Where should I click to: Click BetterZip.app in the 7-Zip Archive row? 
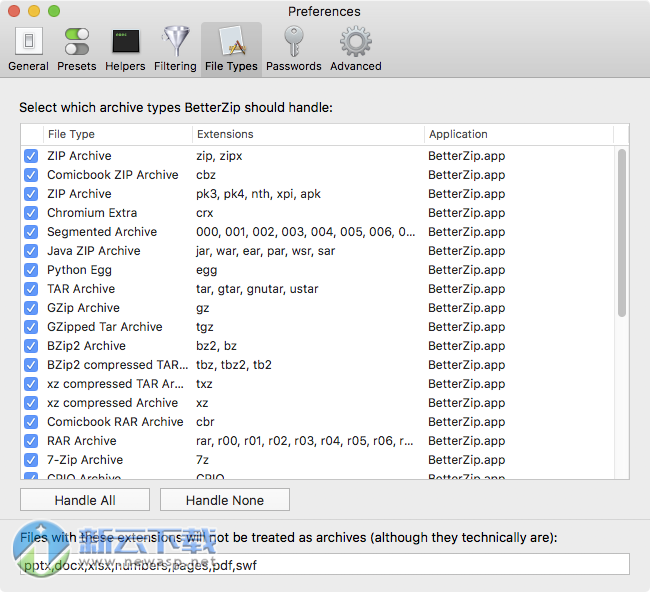click(467, 460)
